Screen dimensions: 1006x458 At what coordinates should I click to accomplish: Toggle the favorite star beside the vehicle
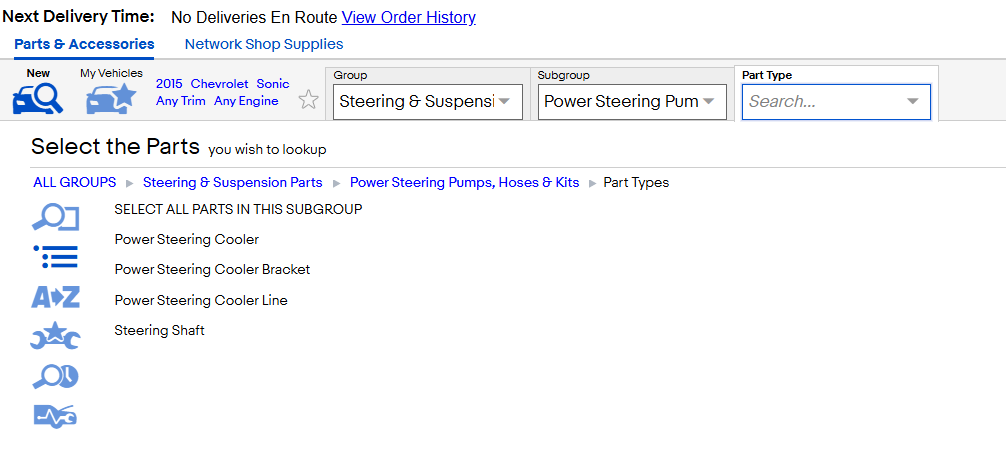[309, 99]
